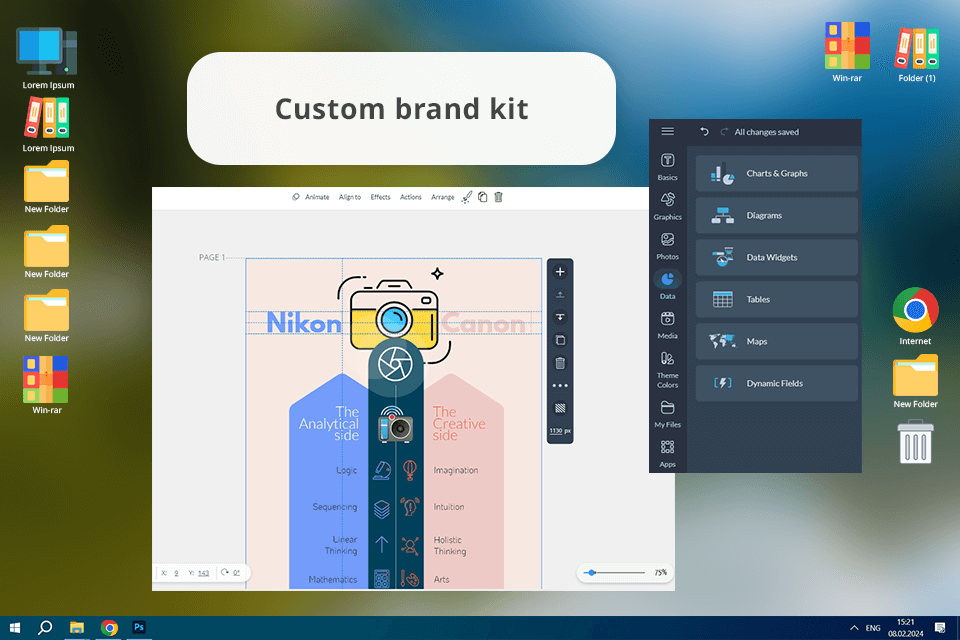
Task: Delete the page from the page toolbar
Action: (560, 363)
